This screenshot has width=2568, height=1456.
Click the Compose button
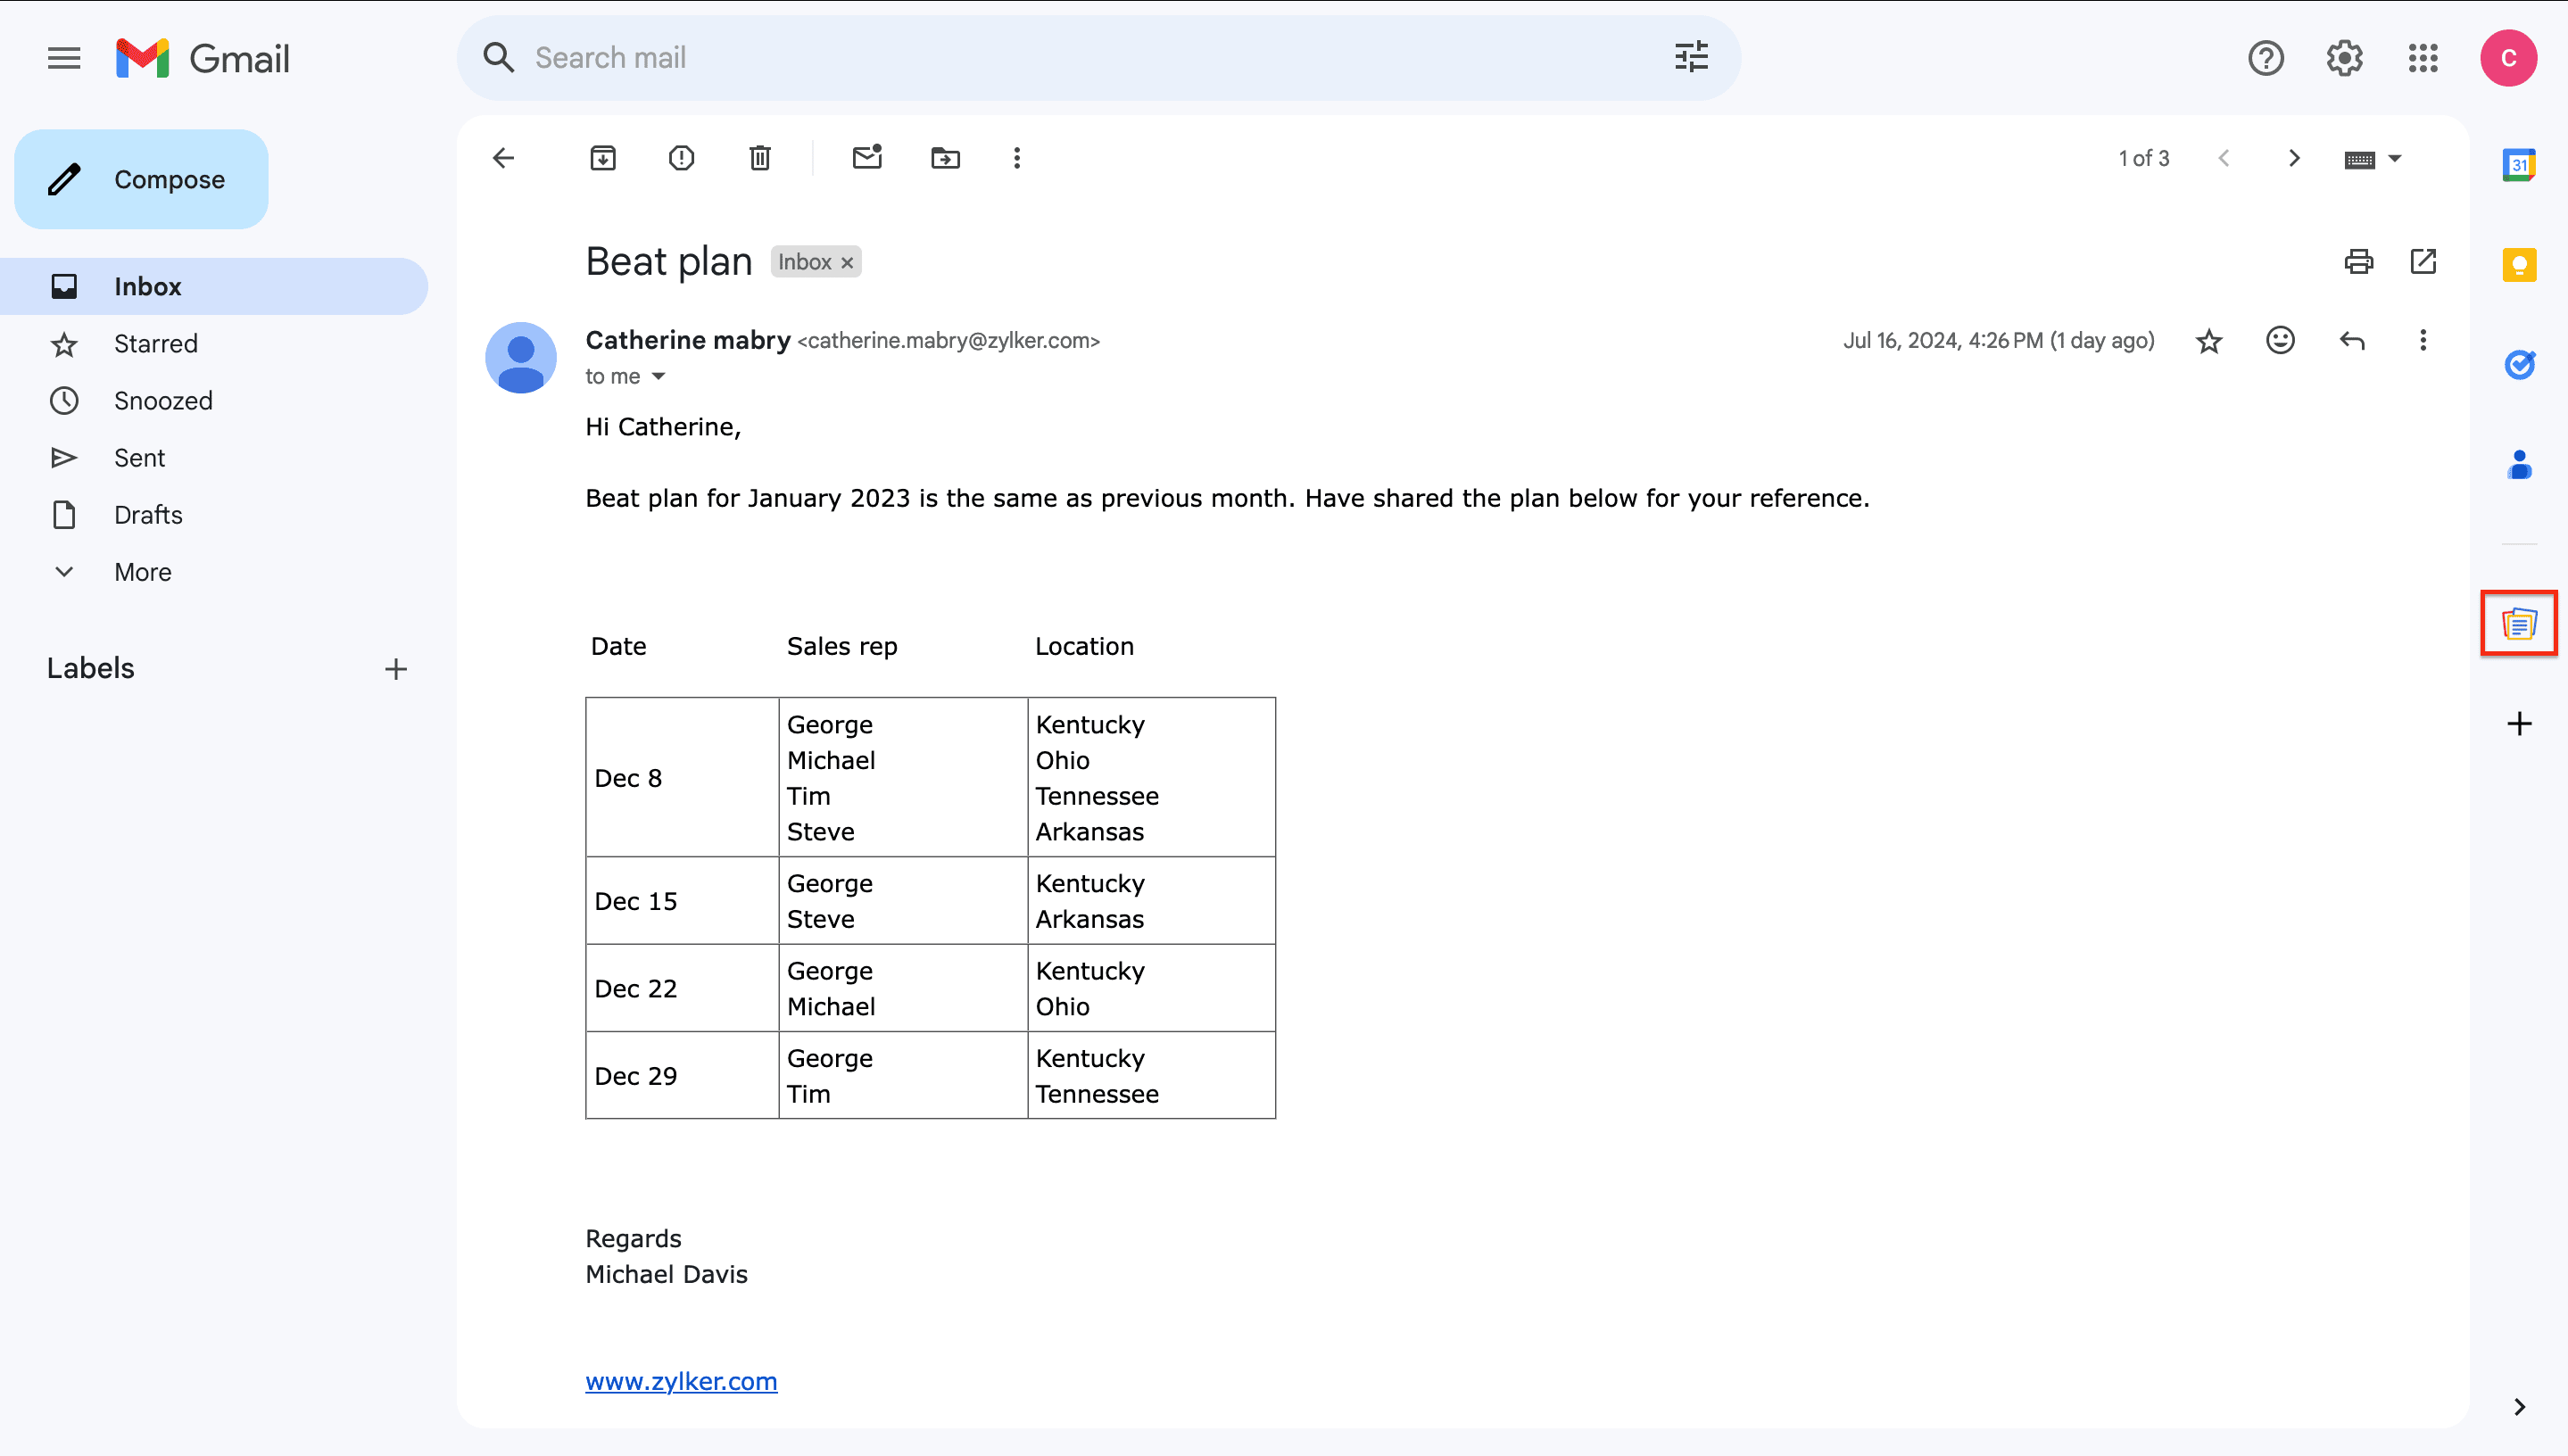pos(141,179)
